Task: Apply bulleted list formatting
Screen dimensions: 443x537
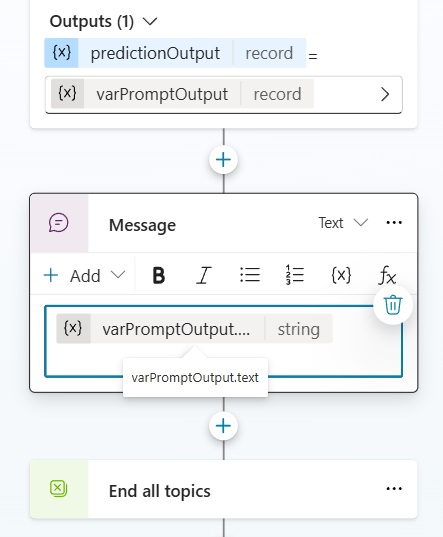Action: (x=250, y=275)
